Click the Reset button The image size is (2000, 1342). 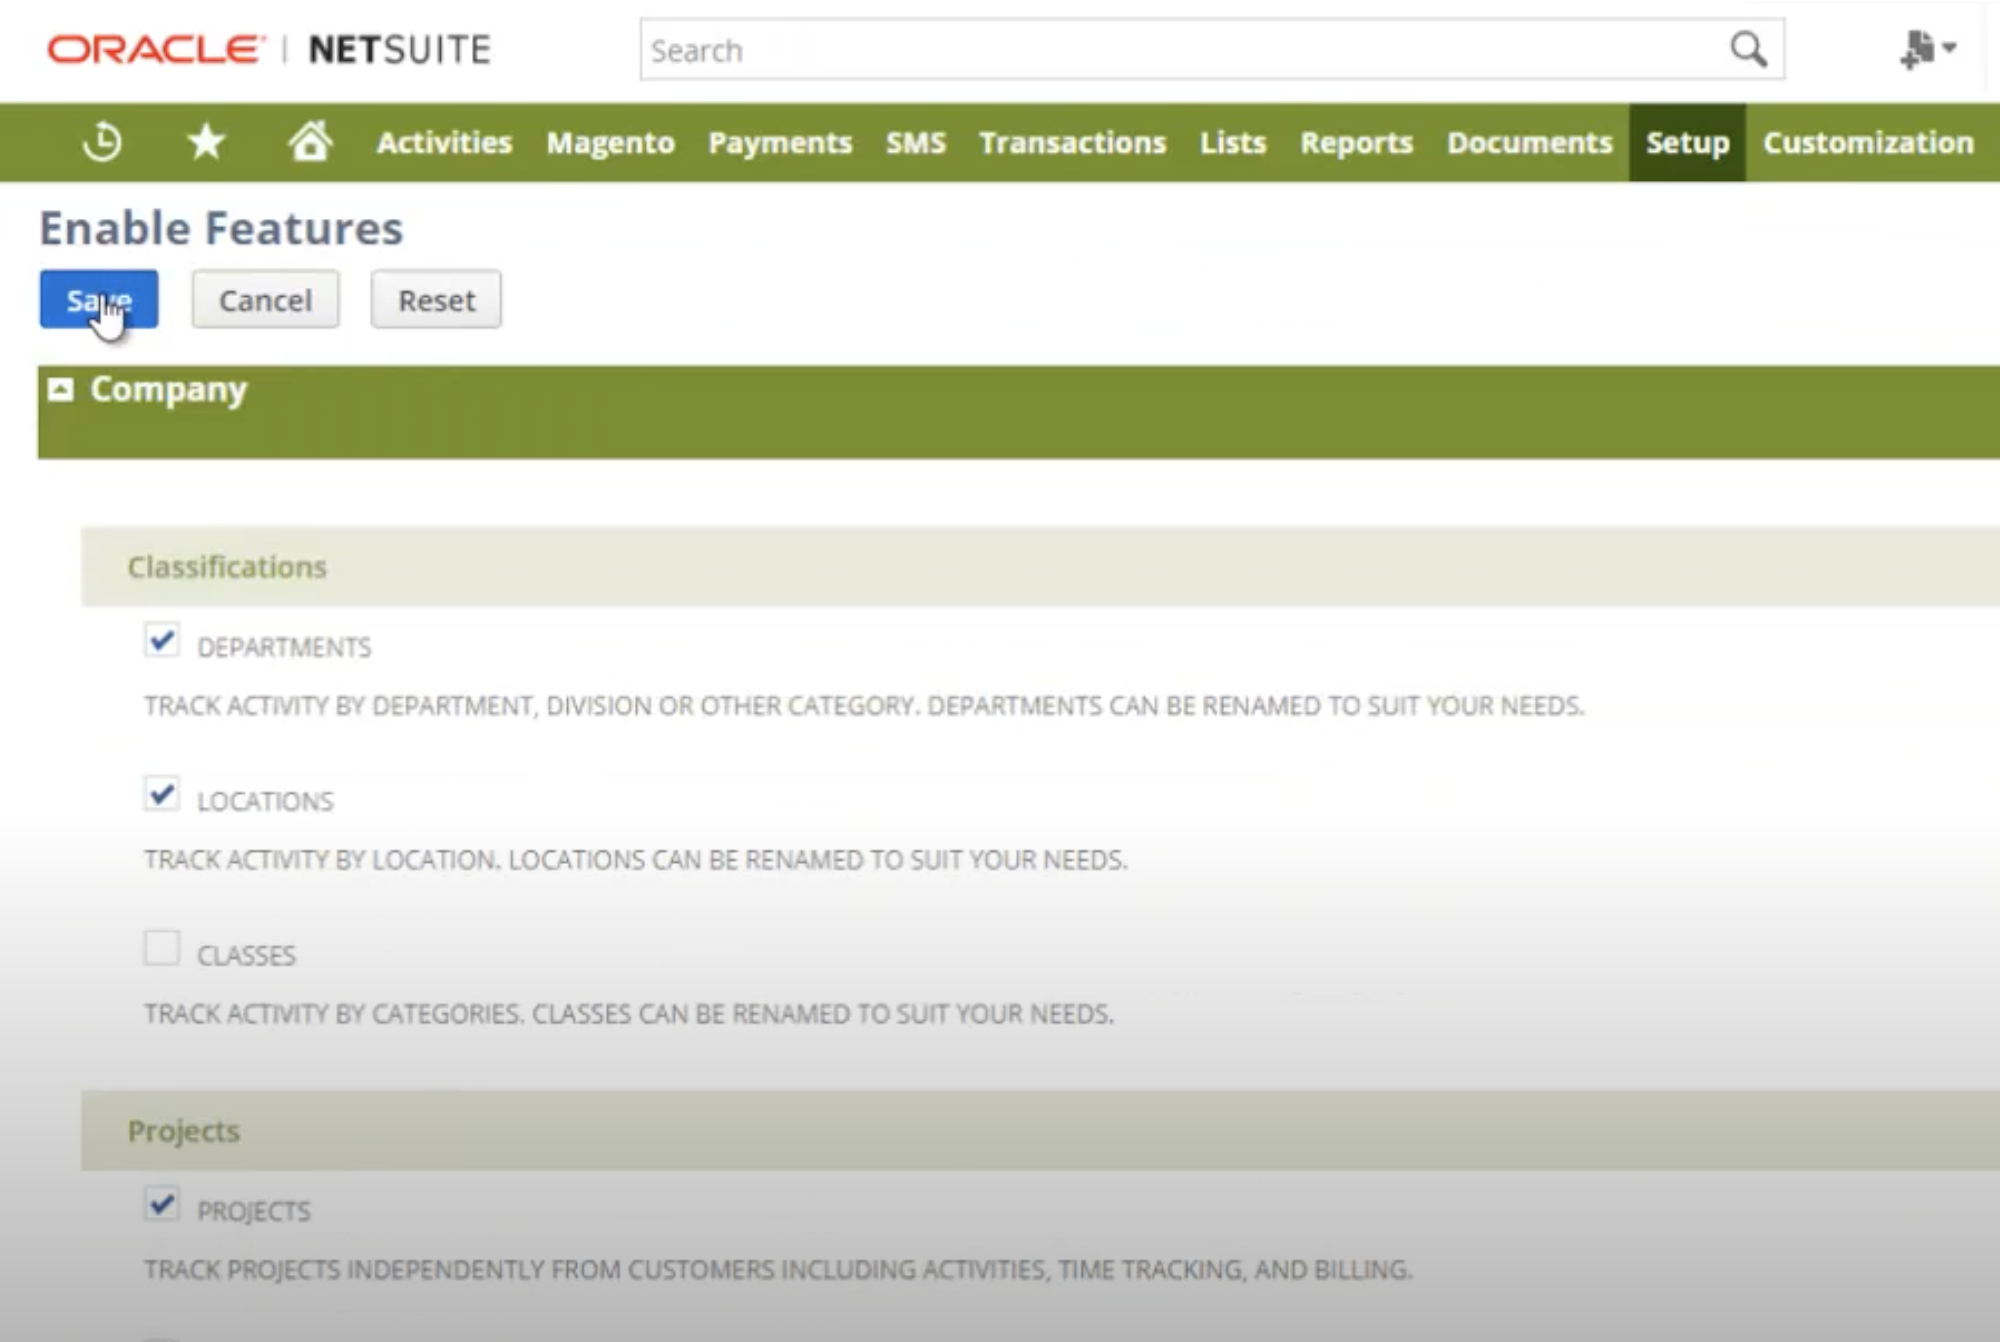pyautogui.click(x=436, y=299)
